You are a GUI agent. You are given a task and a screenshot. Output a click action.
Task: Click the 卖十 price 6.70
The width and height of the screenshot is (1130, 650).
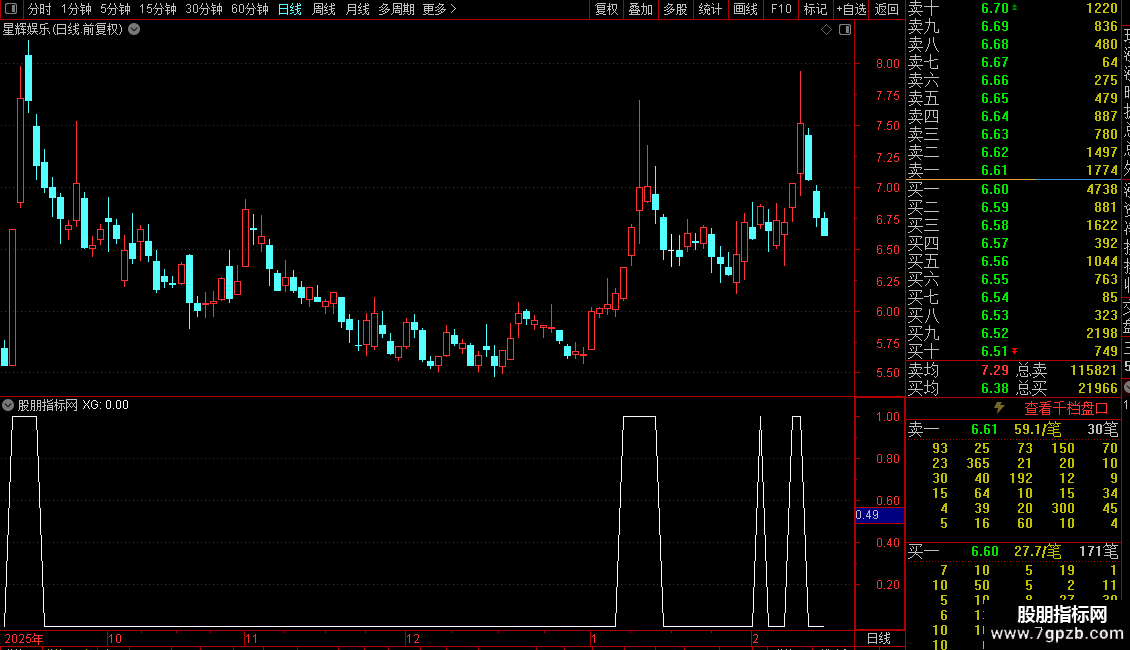tap(995, 9)
